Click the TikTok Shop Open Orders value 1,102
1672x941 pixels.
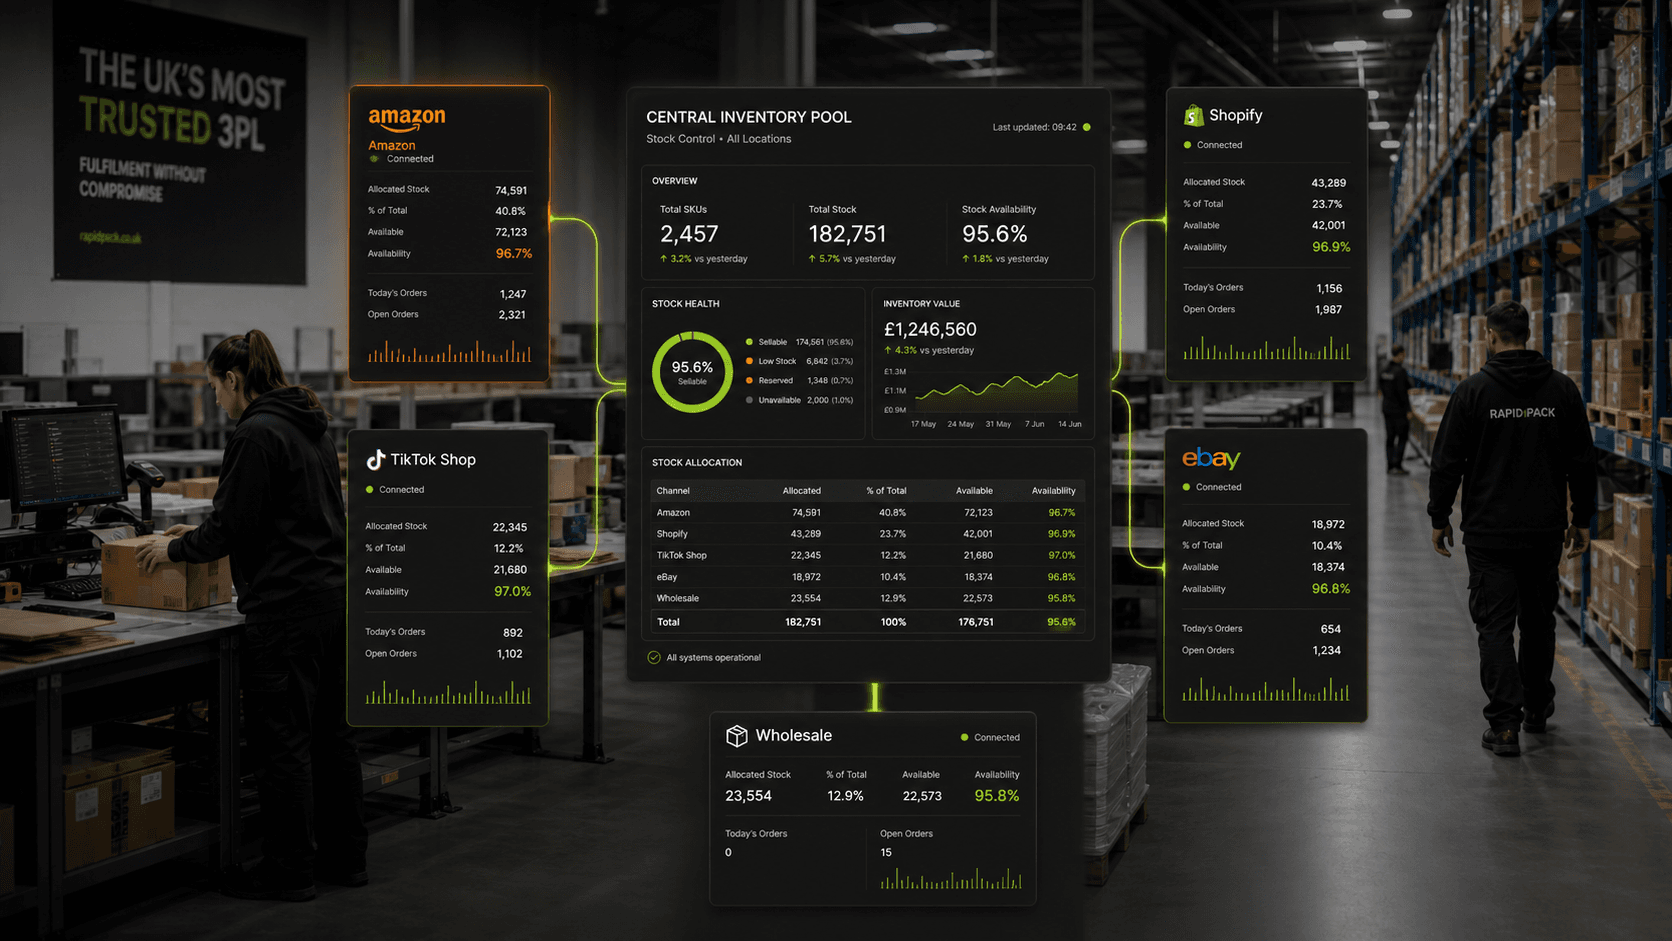510,654
